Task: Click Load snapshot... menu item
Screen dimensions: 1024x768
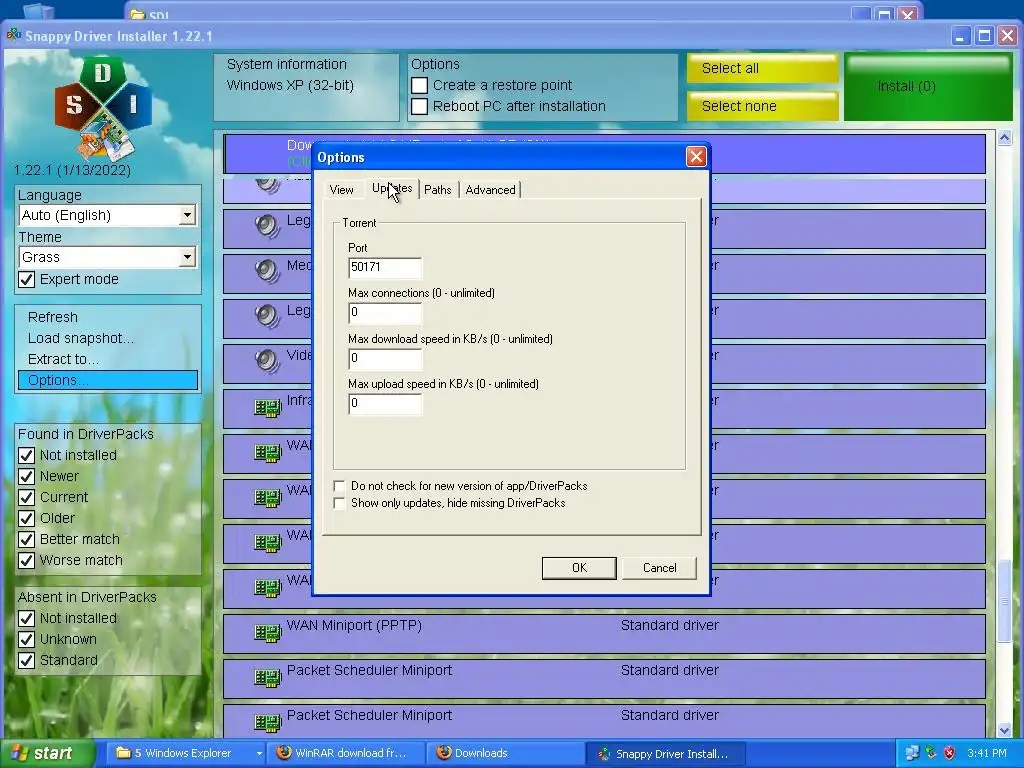Action: pos(80,338)
